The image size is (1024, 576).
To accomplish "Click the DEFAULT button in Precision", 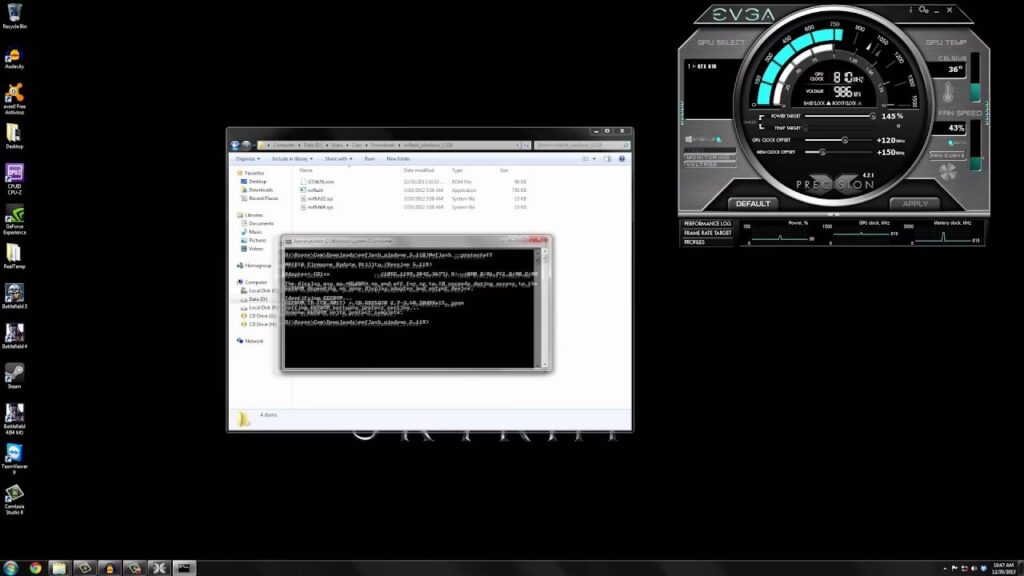I will pyautogui.click(x=753, y=204).
